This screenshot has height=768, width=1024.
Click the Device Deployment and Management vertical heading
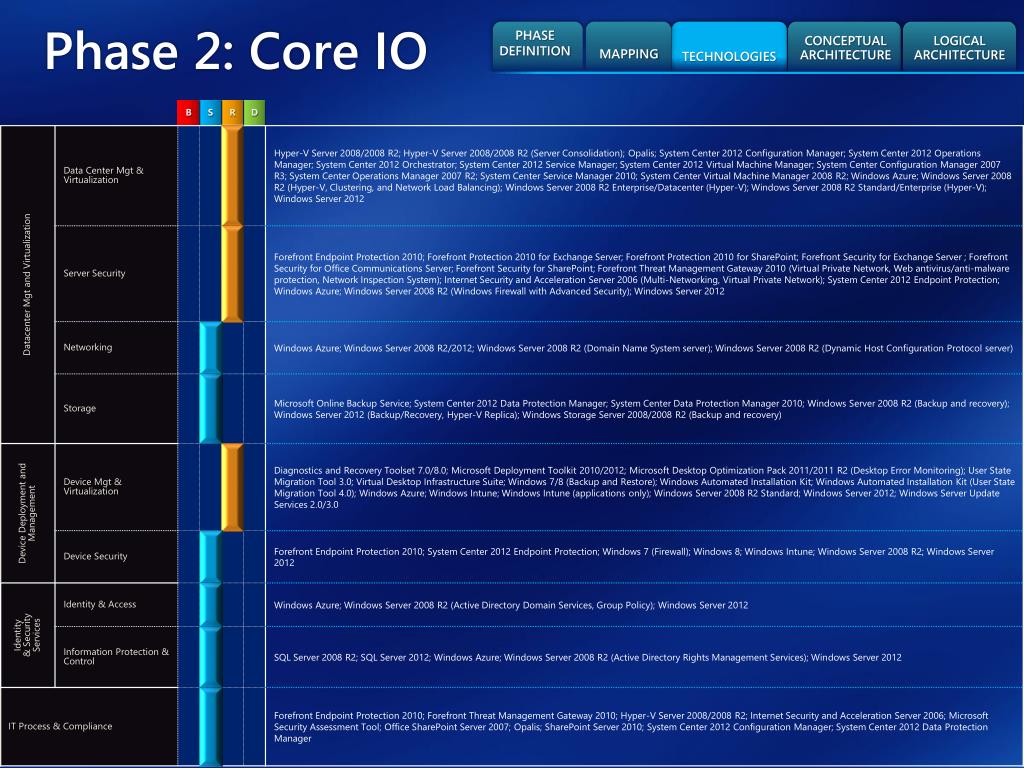pos(27,513)
